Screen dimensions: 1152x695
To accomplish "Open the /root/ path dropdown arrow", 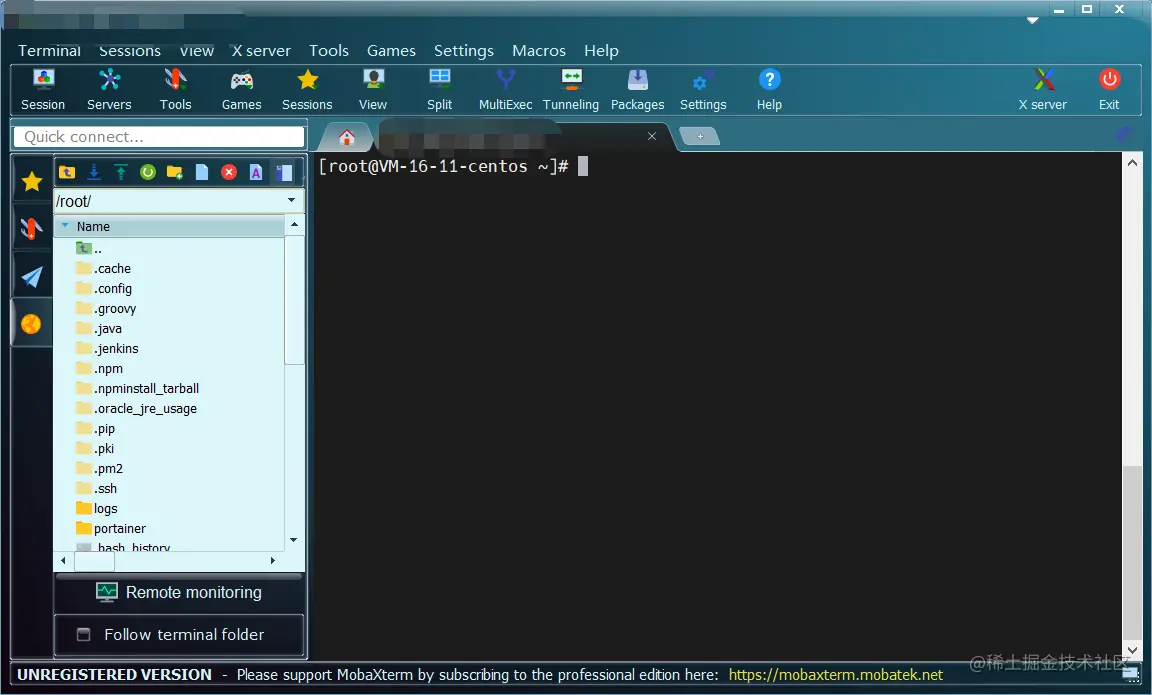I will click(x=292, y=201).
